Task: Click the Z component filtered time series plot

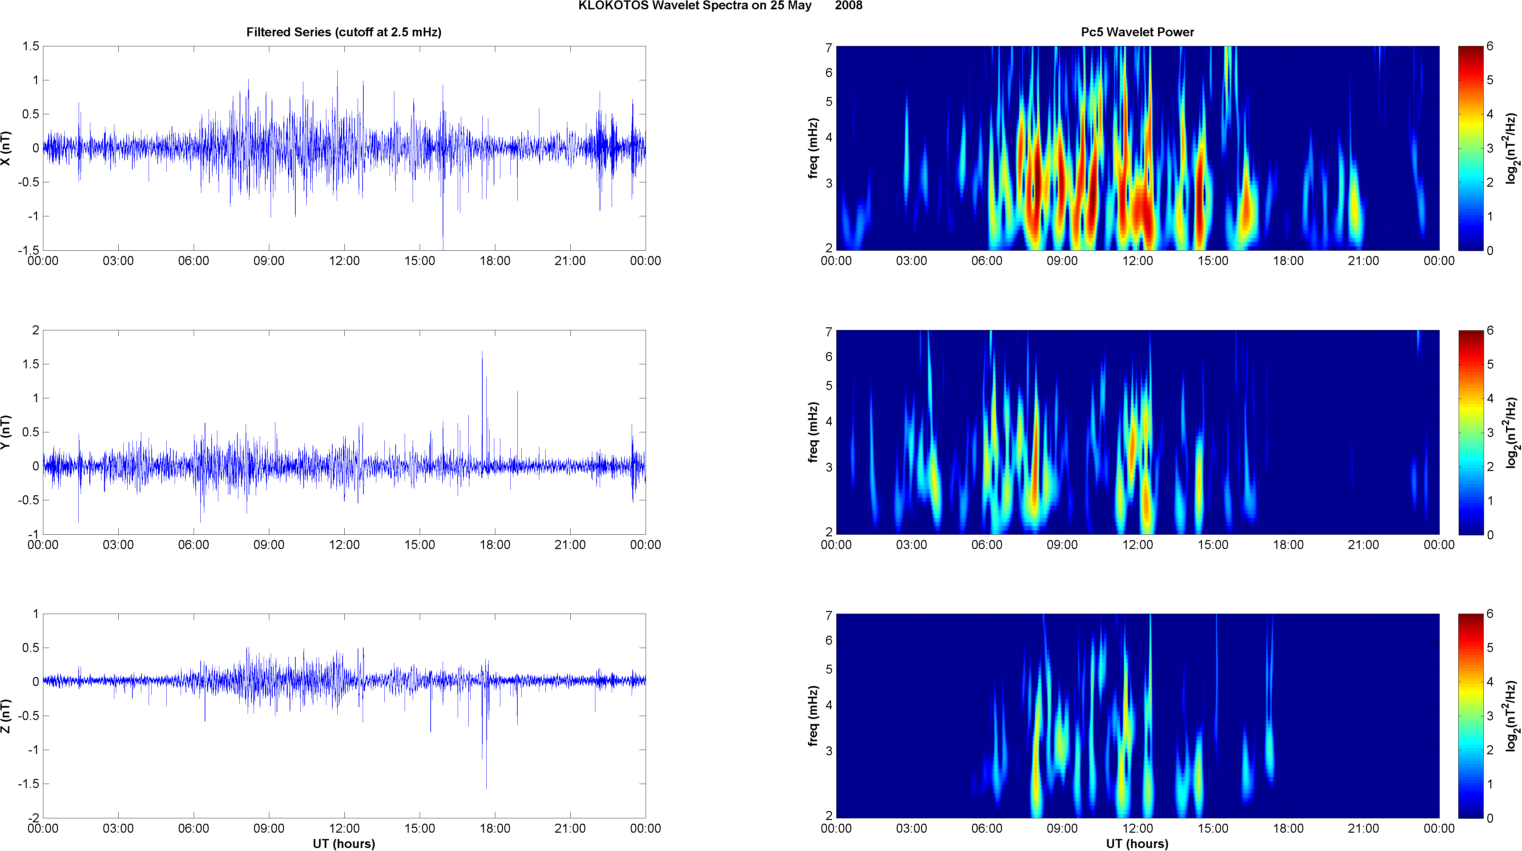Action: (x=344, y=716)
